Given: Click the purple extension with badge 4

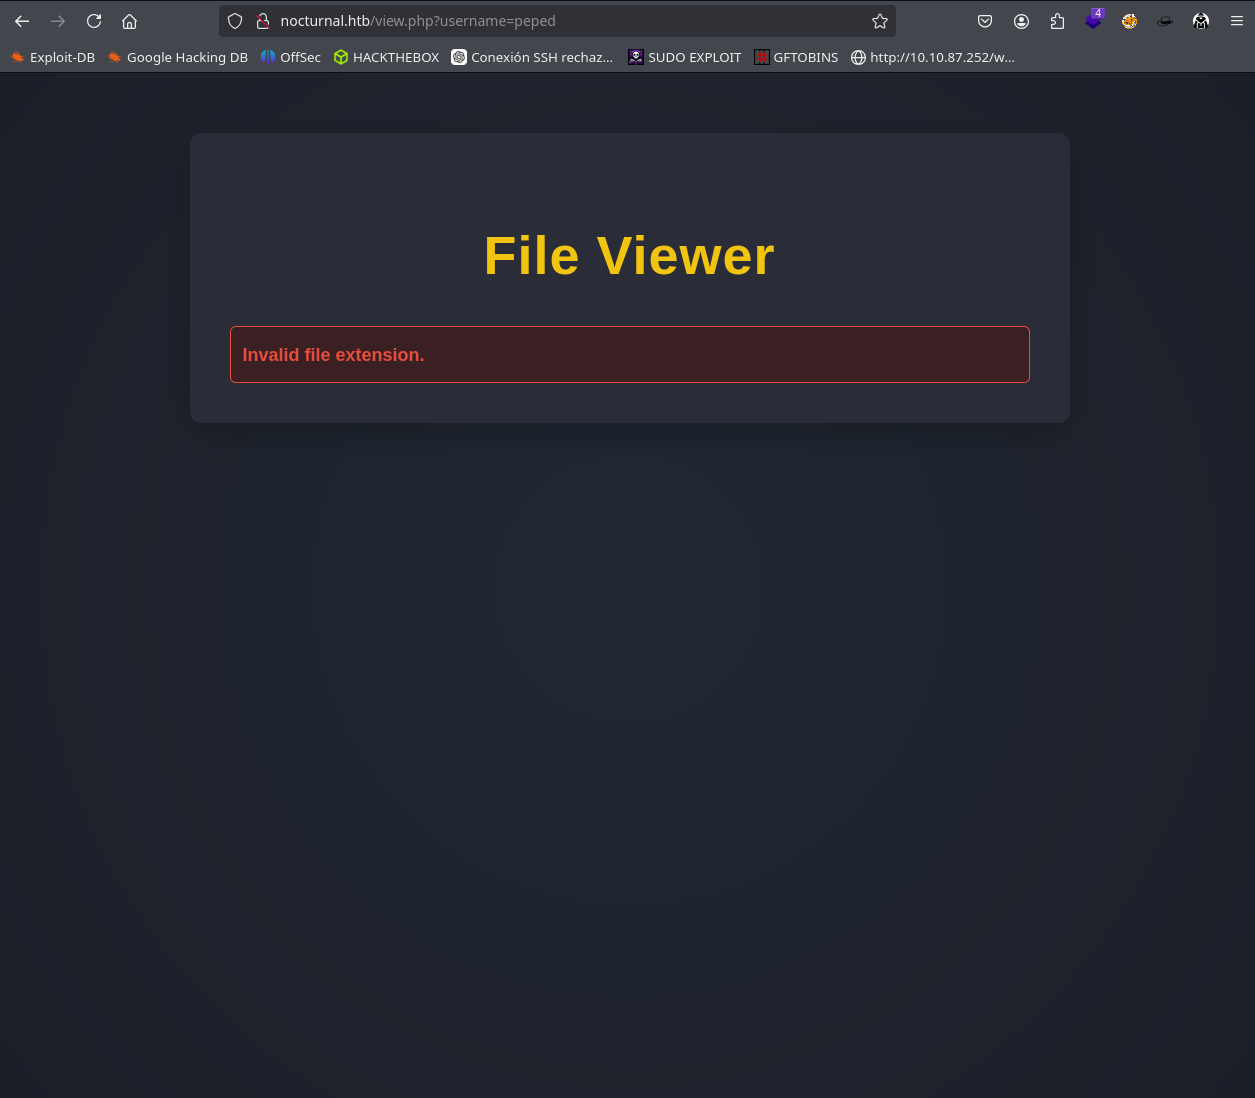Looking at the screenshot, I should [1093, 21].
